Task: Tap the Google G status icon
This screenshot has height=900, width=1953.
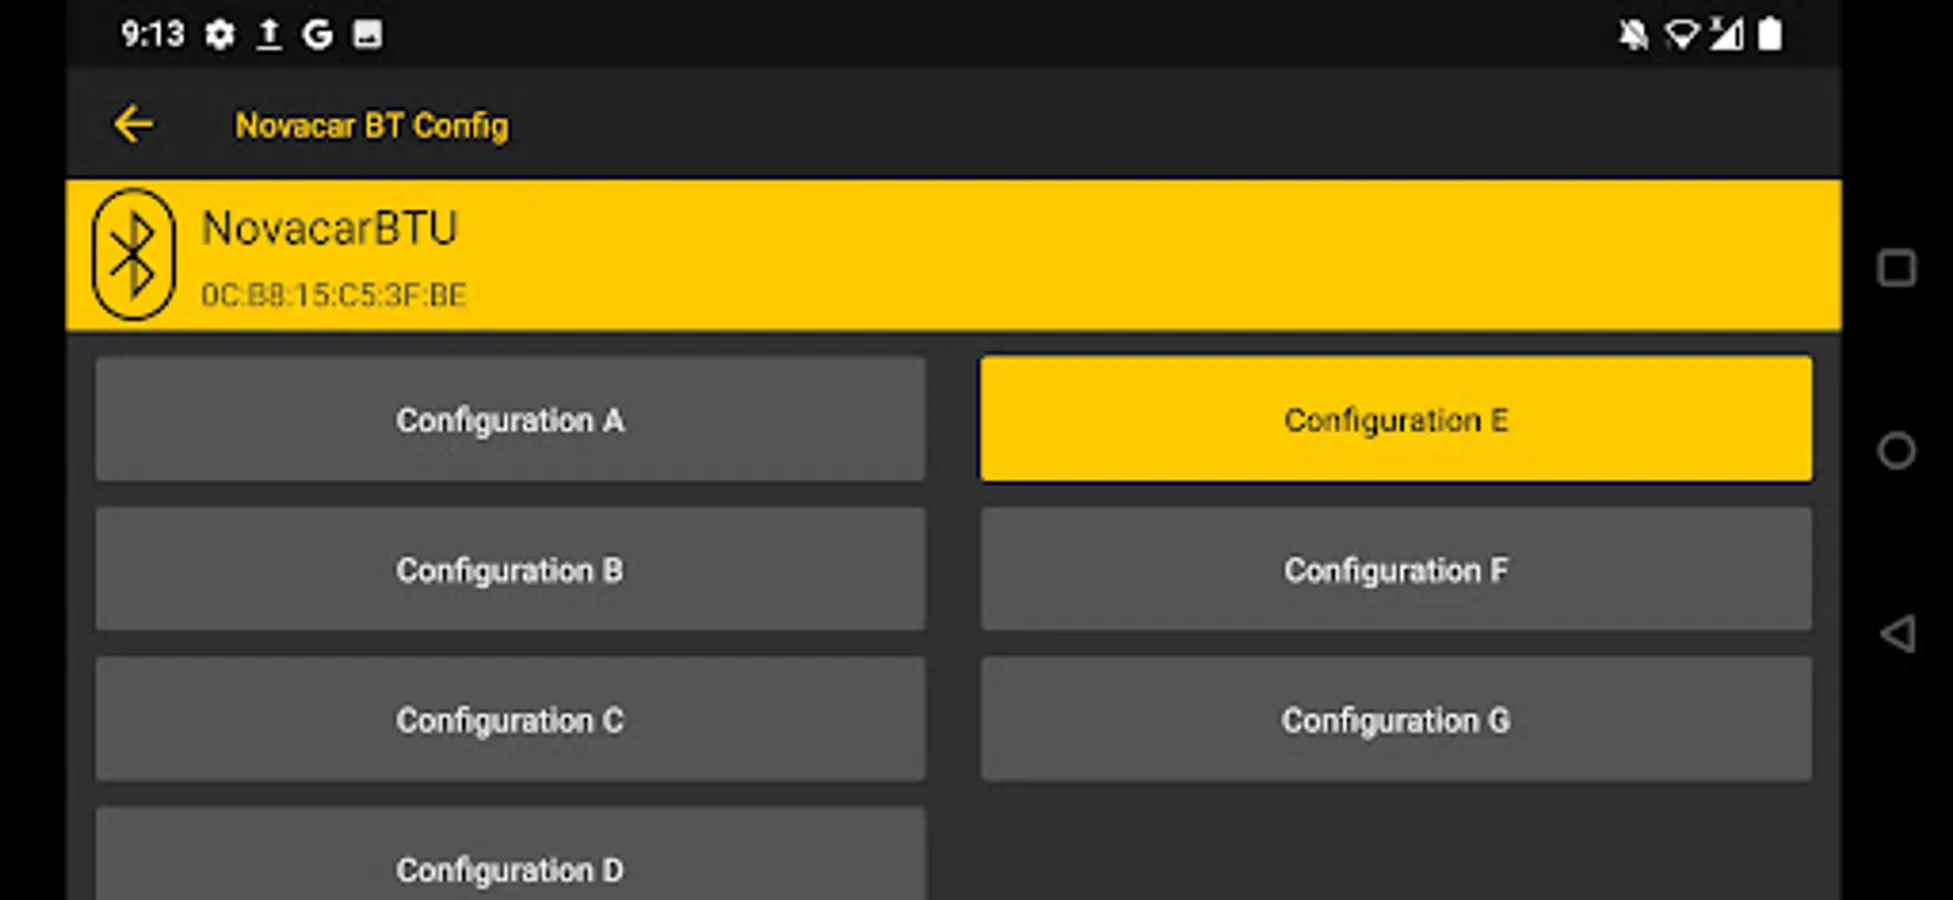Action: pyautogui.click(x=317, y=35)
